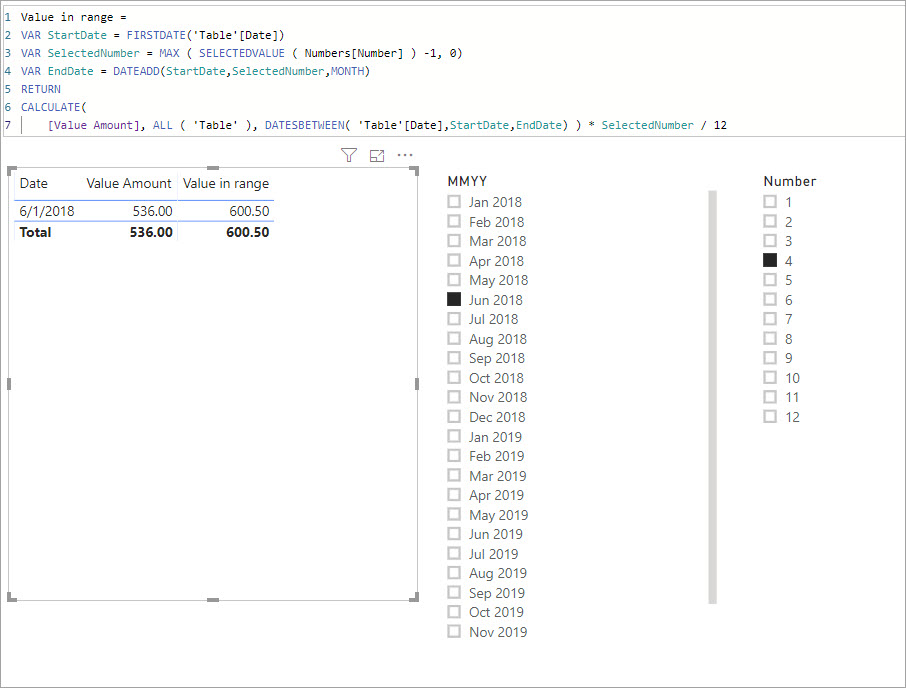Check the Aug 2019 checkbox

tap(454, 572)
